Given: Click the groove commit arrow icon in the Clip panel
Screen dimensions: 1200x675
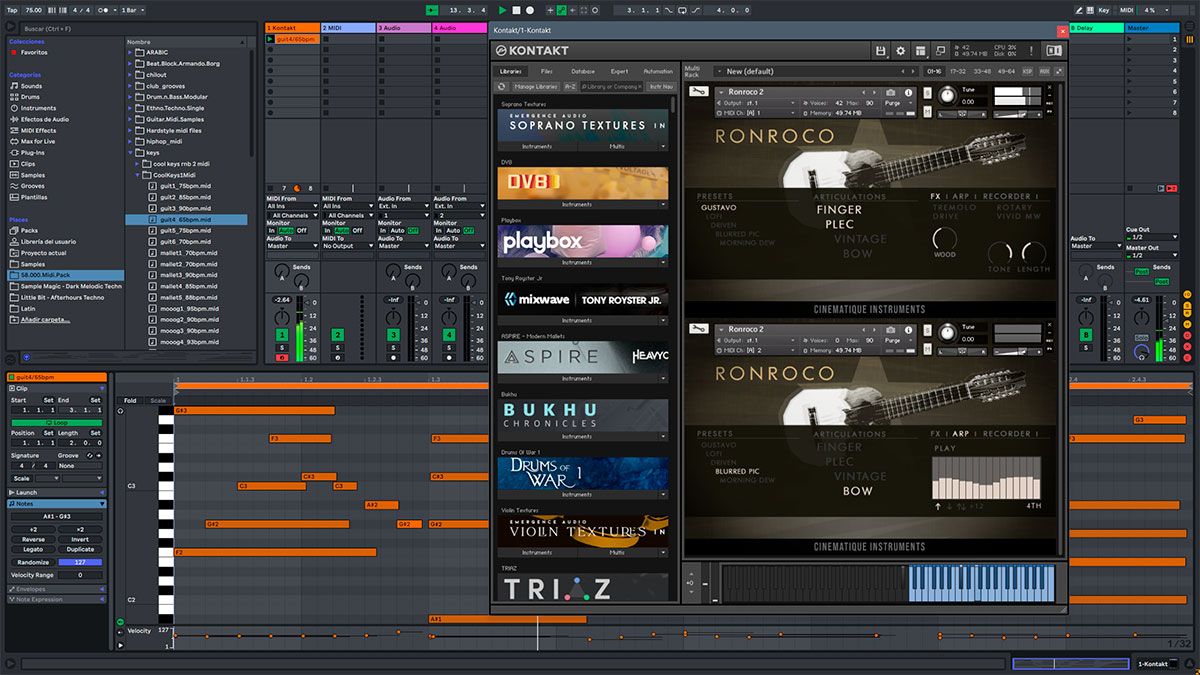Looking at the screenshot, I should pyautogui.click(x=99, y=455).
